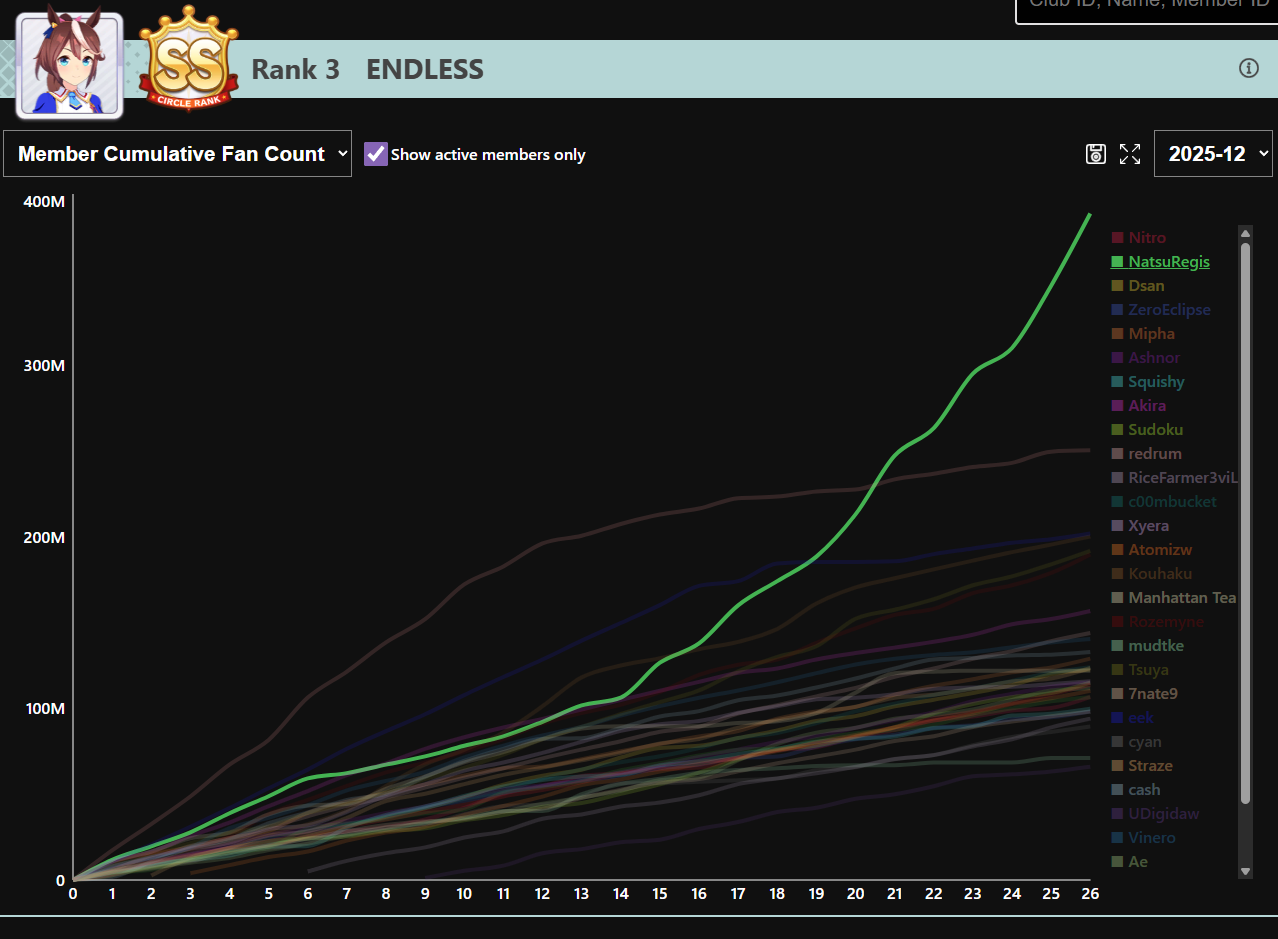
Task: Toggle Squishy series in legend
Action: coord(1148,382)
